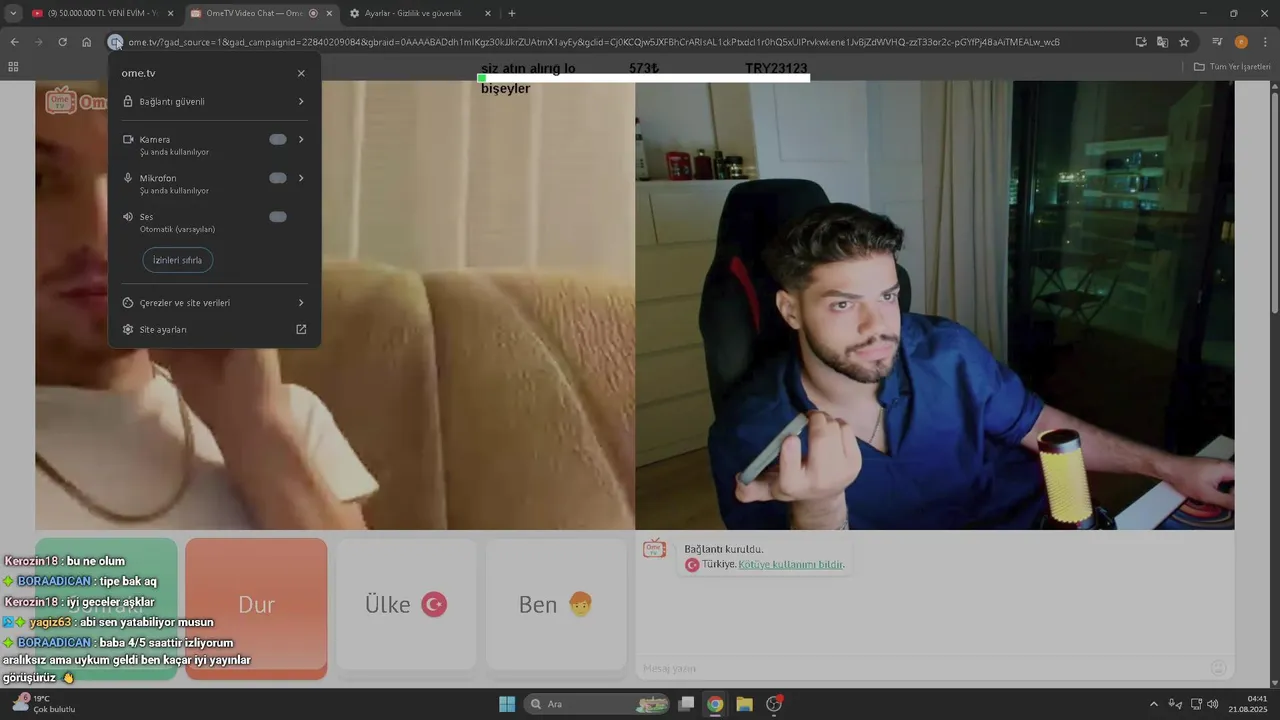Click the Türkiye country text in chat log
The height and width of the screenshot is (720, 1280).
[x=718, y=564]
